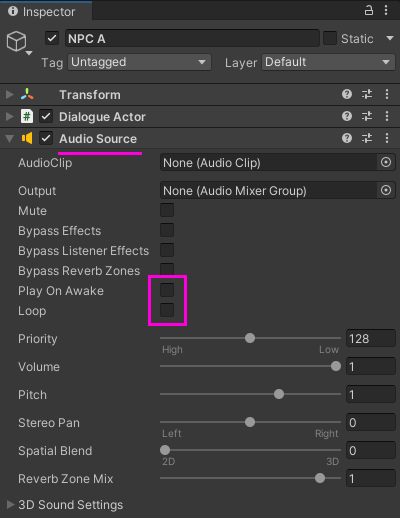The image size is (400, 518).
Task: Tick the Mute checkbox
Action: tap(167, 210)
